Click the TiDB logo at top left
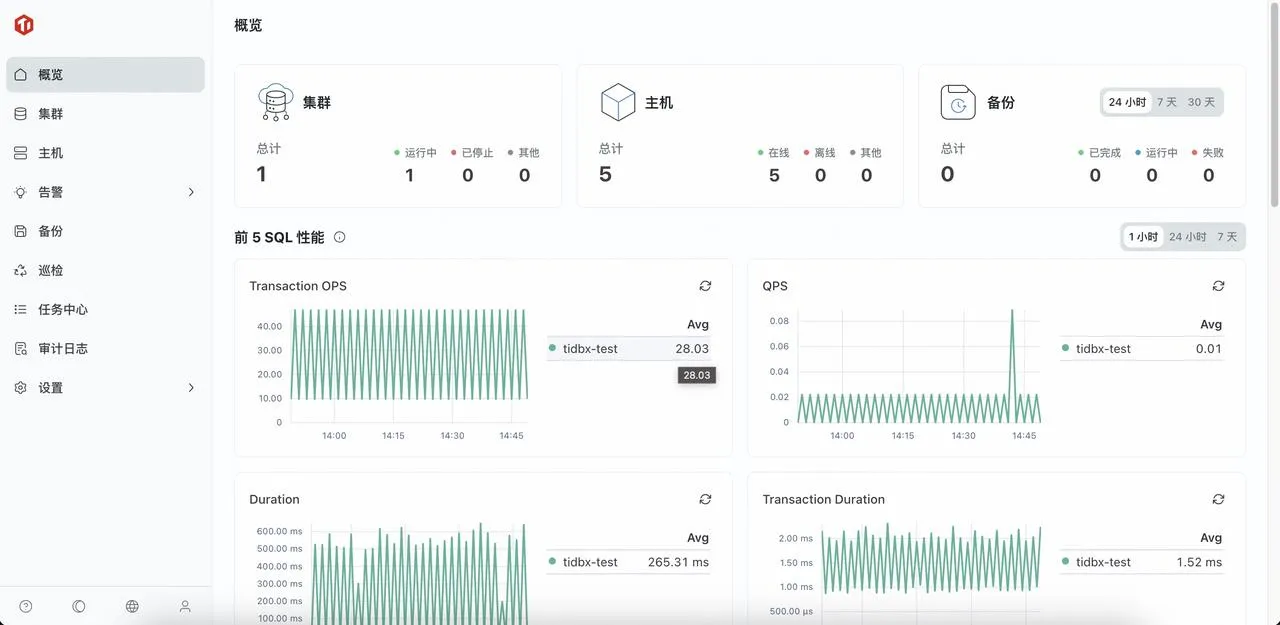This screenshot has width=1280, height=625. click(x=23, y=23)
